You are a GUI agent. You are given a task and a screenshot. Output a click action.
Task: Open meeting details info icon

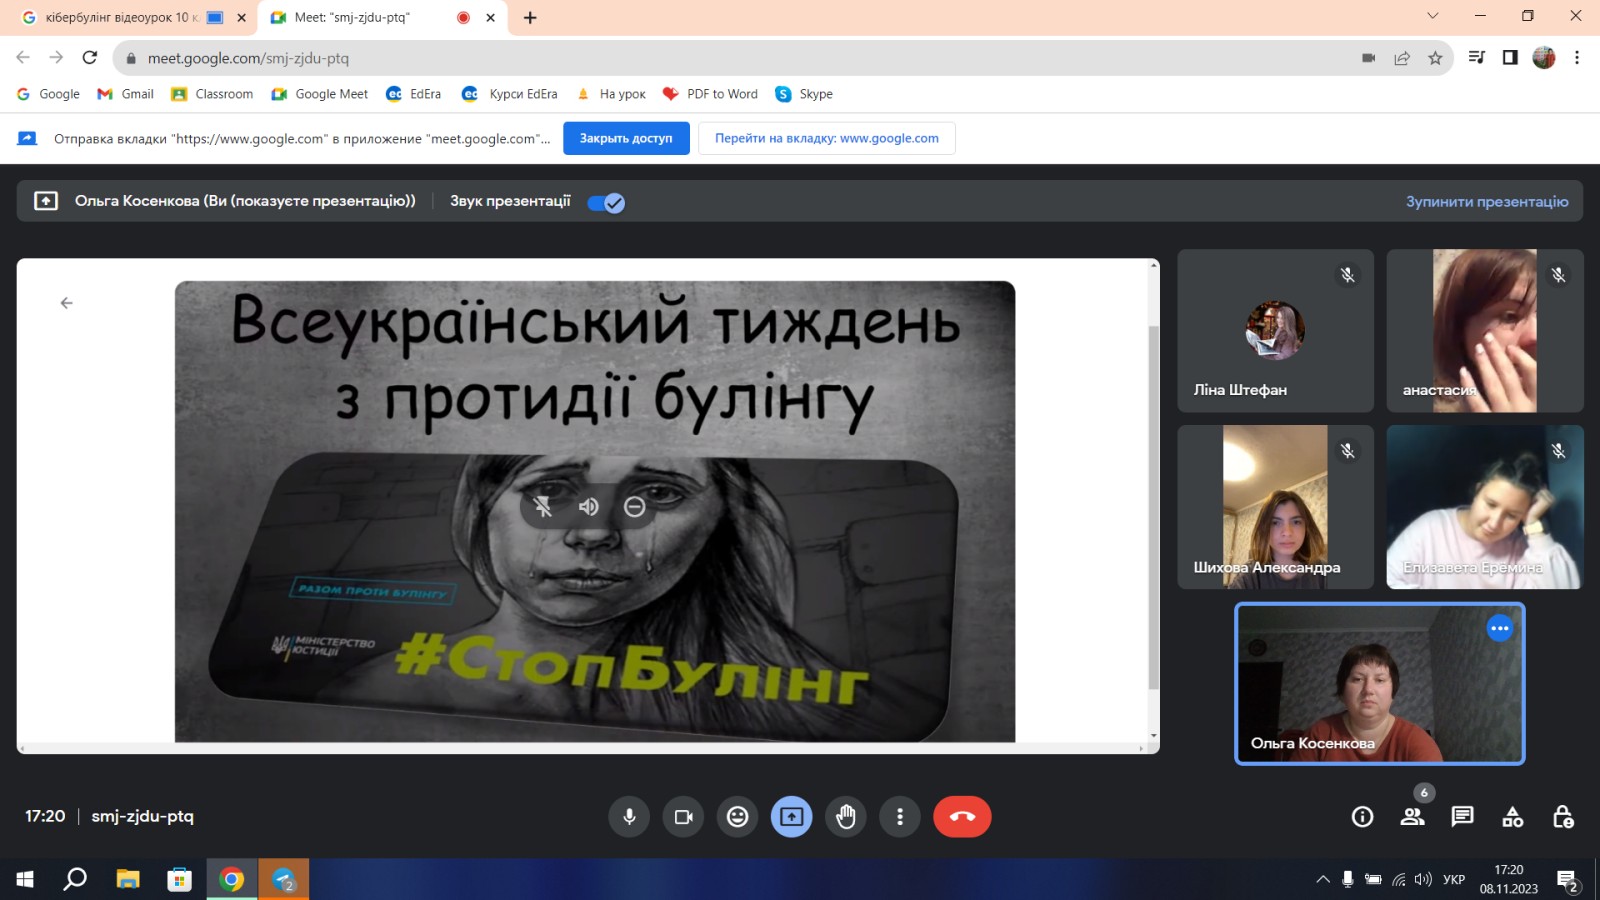[x=1362, y=817]
